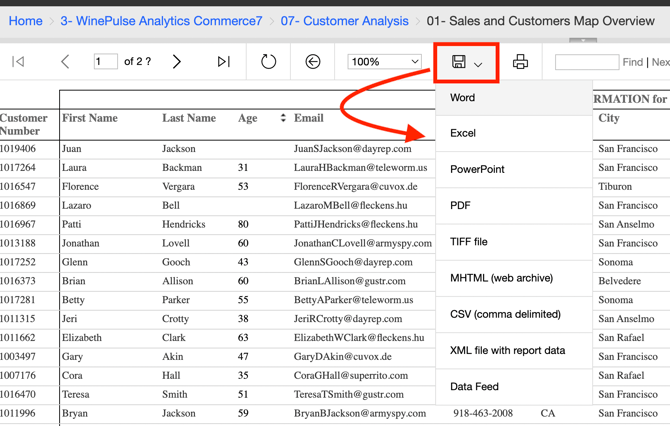Click the current page number field
The width and height of the screenshot is (670, 426).
coord(105,62)
